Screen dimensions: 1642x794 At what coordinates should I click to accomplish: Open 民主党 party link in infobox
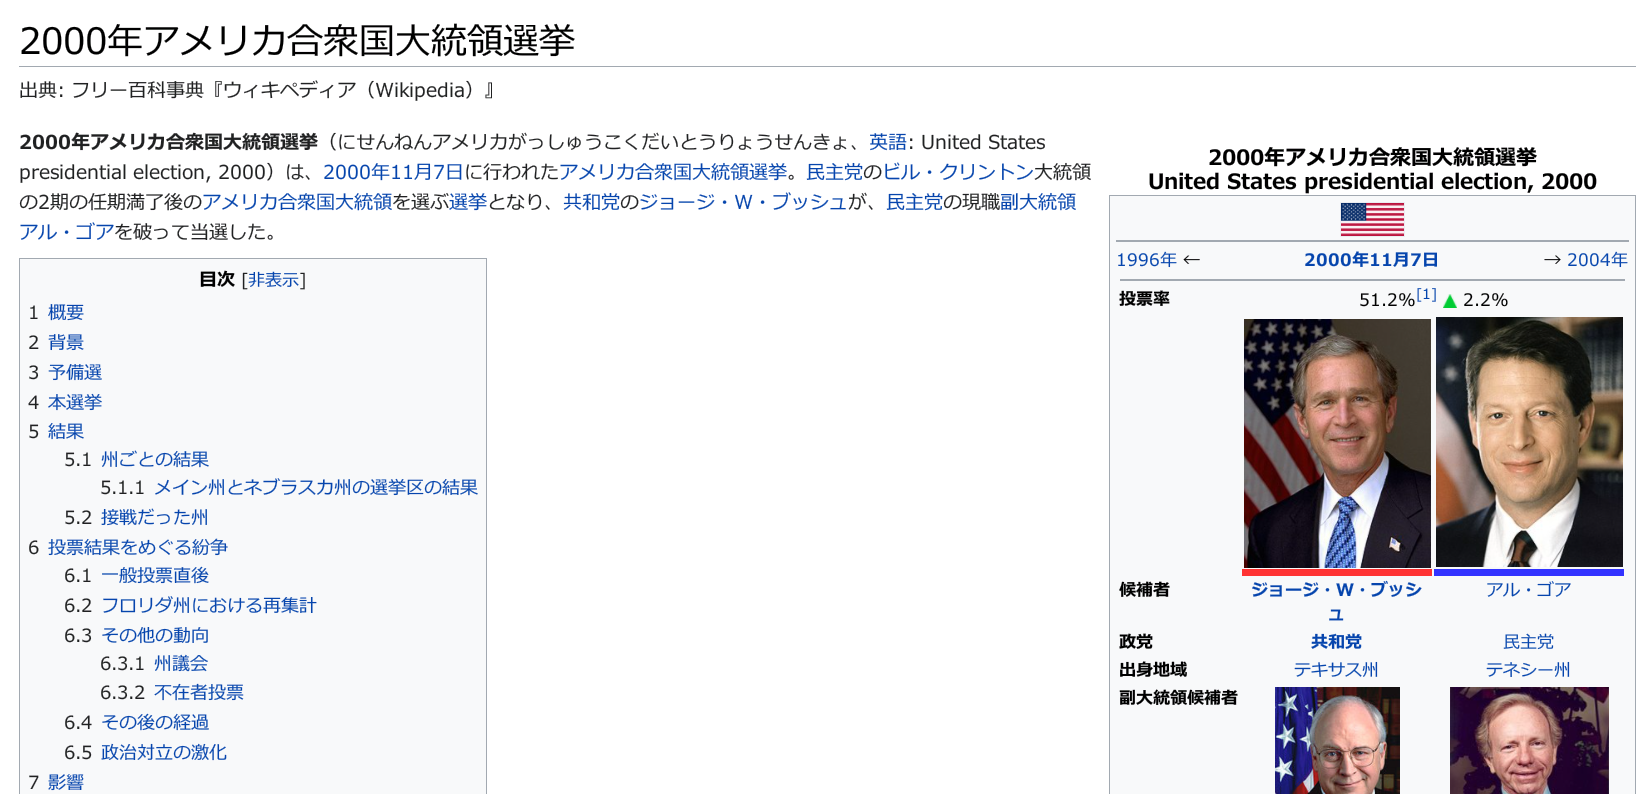click(x=1528, y=642)
